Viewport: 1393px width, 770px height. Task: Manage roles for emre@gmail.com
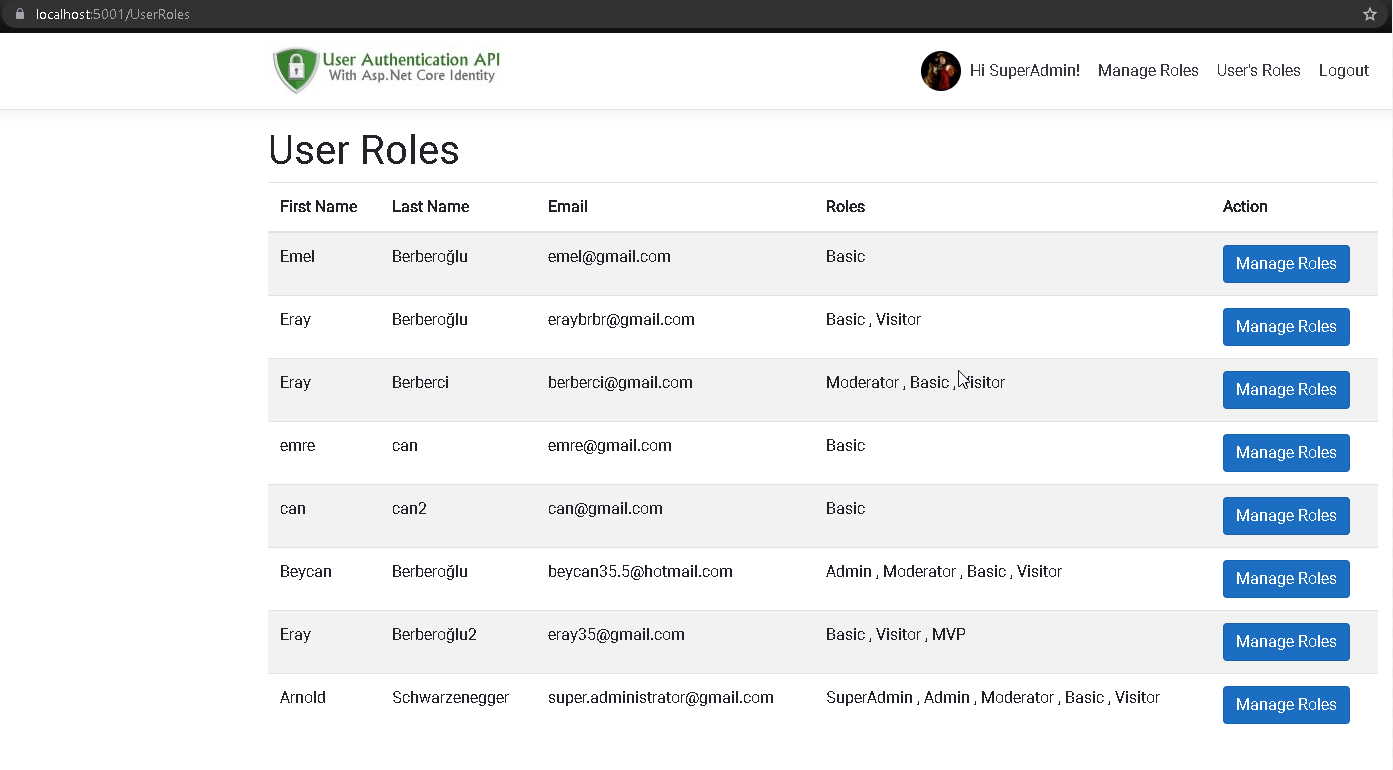pyautogui.click(x=1285, y=453)
